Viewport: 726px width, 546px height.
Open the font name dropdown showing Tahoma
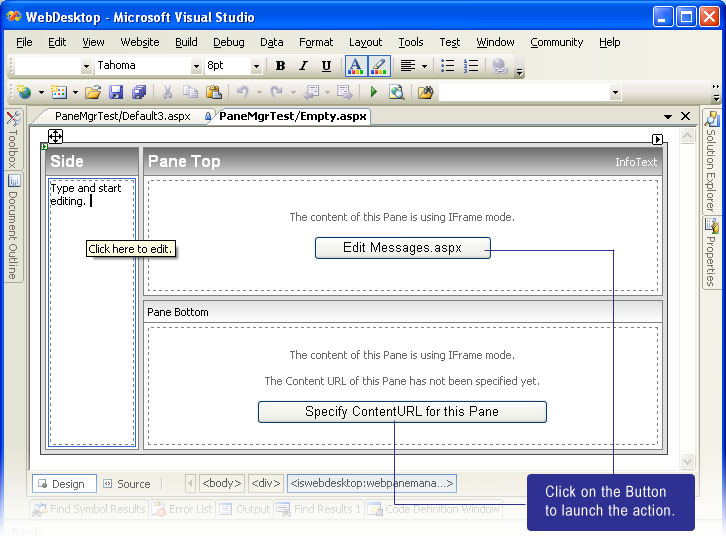coord(196,66)
